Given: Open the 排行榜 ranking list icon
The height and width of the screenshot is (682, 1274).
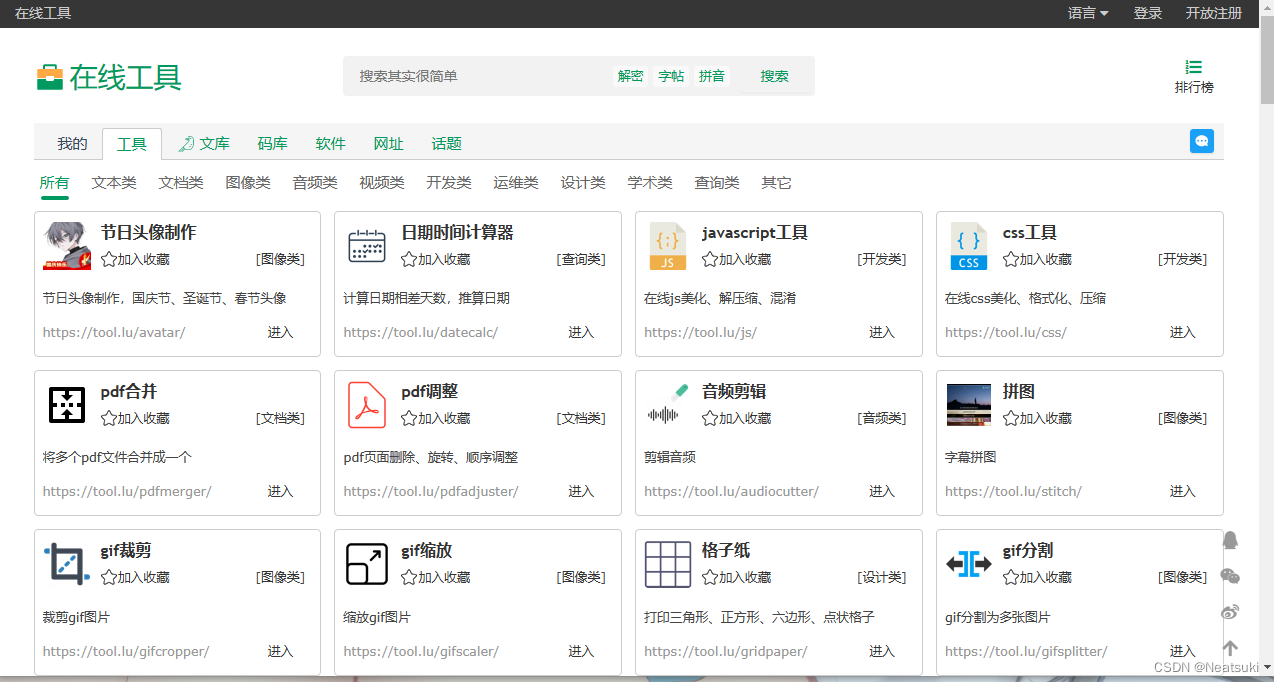Looking at the screenshot, I should point(1193,66).
